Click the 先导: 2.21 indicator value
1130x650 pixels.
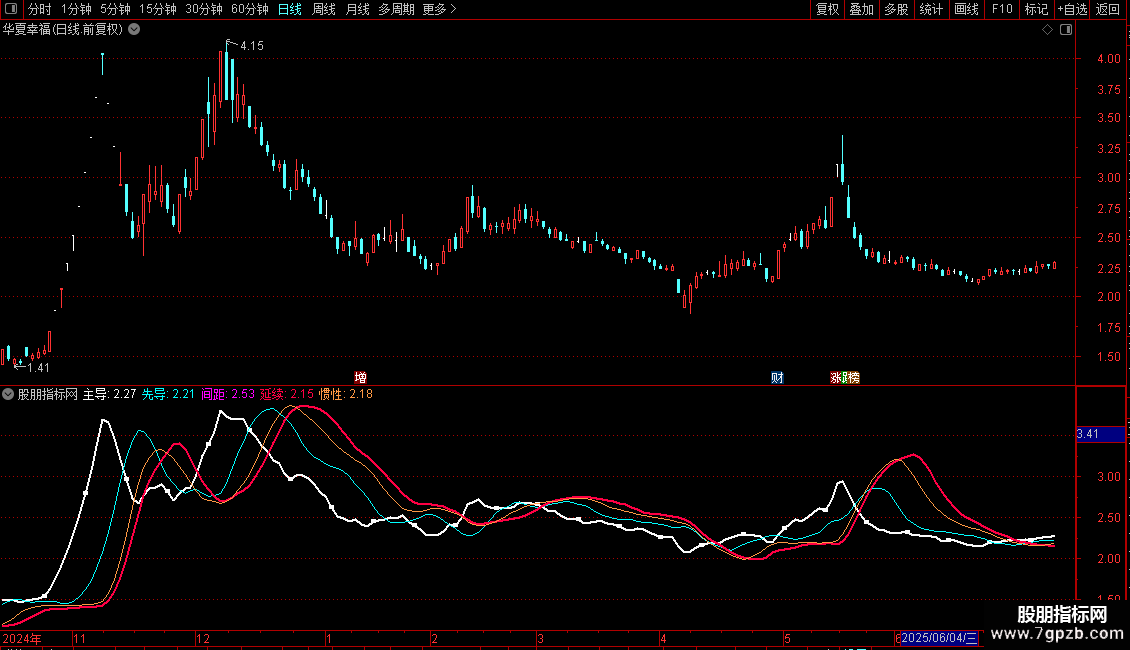coord(168,394)
